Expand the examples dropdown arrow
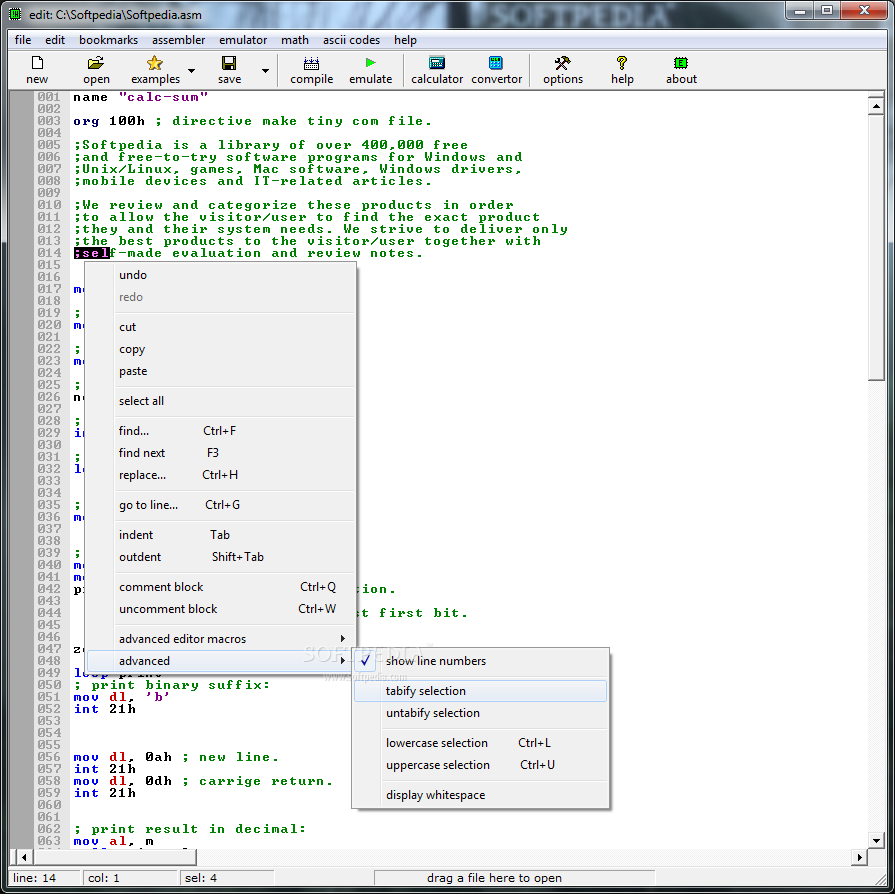Screen dimensions: 895x894 (x=192, y=71)
